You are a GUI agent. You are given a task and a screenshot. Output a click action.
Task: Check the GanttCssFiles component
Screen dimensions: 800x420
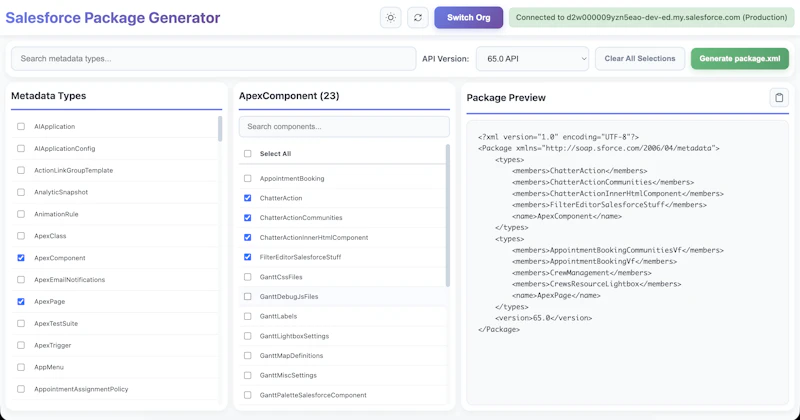coord(247,277)
